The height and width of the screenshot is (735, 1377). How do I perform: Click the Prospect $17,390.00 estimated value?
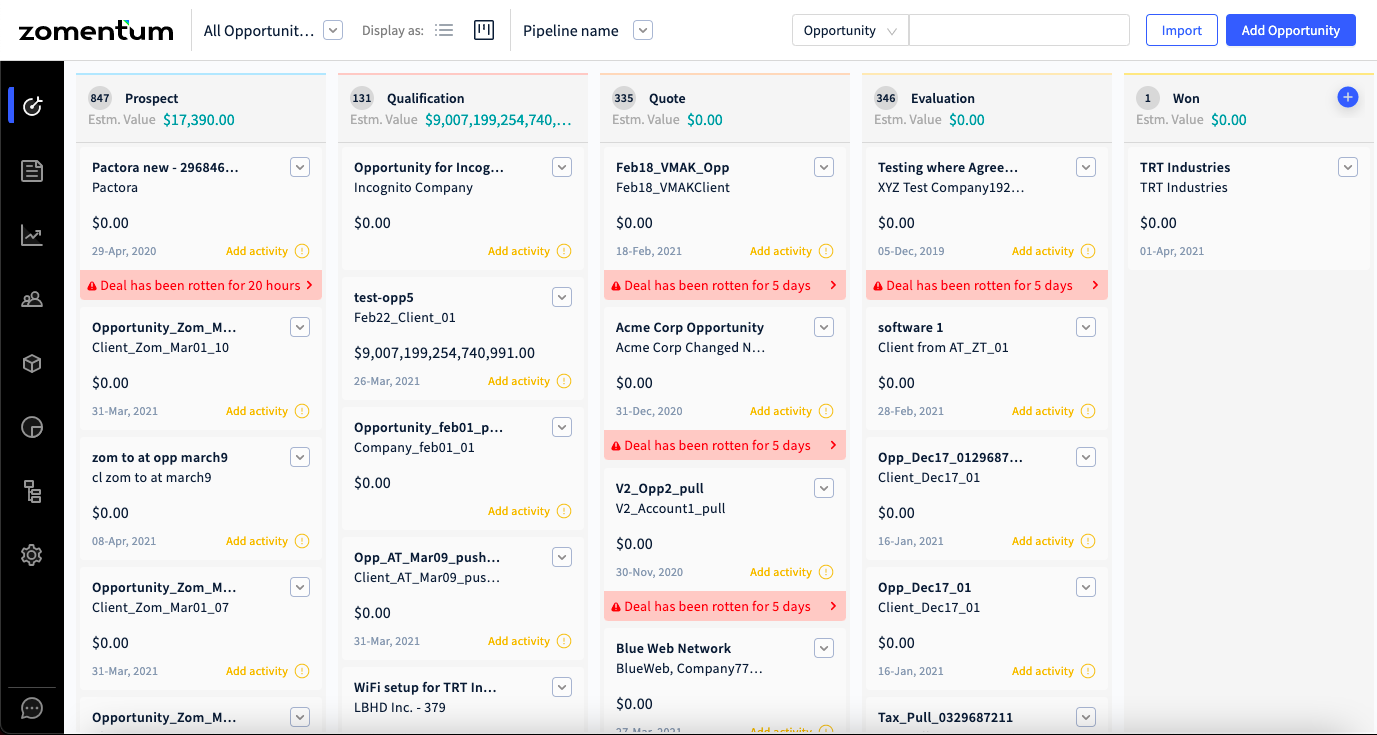[199, 120]
